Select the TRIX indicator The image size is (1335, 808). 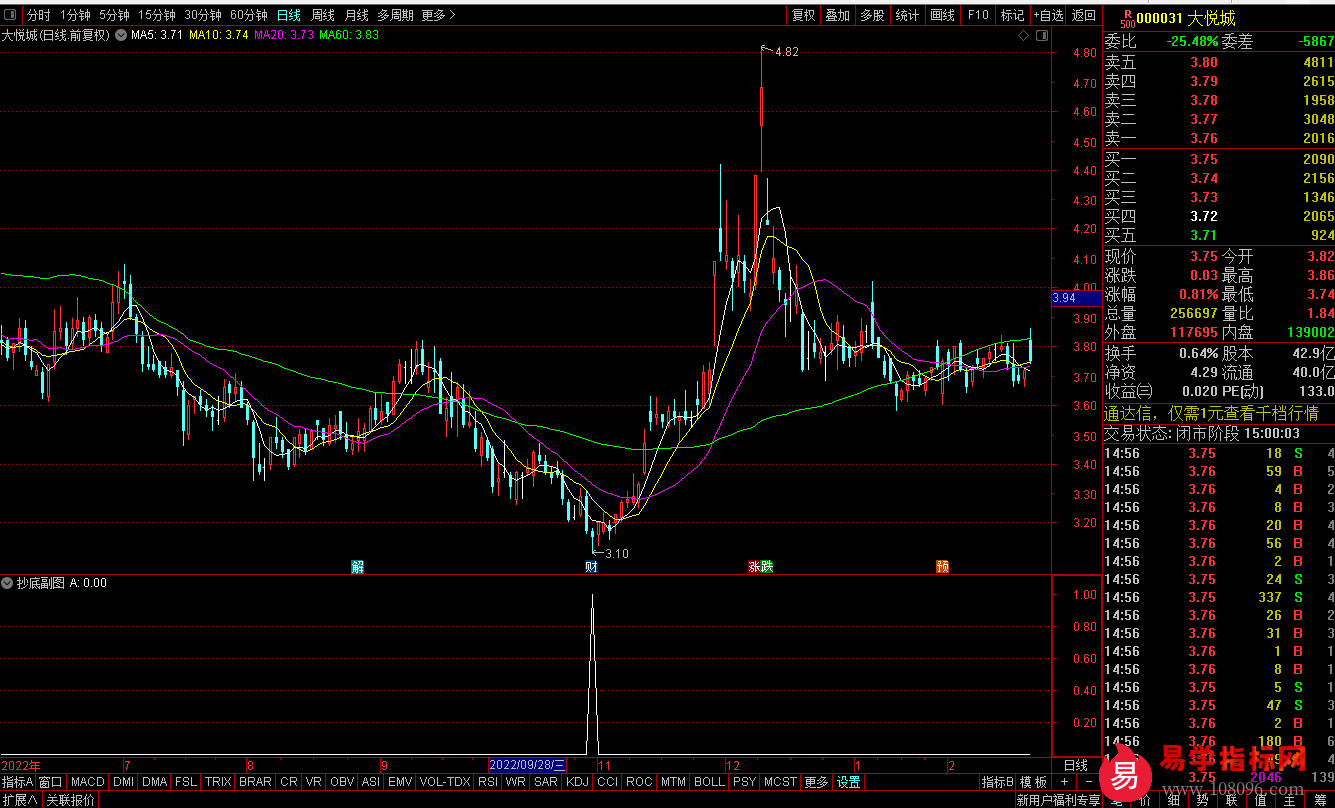pyautogui.click(x=218, y=782)
